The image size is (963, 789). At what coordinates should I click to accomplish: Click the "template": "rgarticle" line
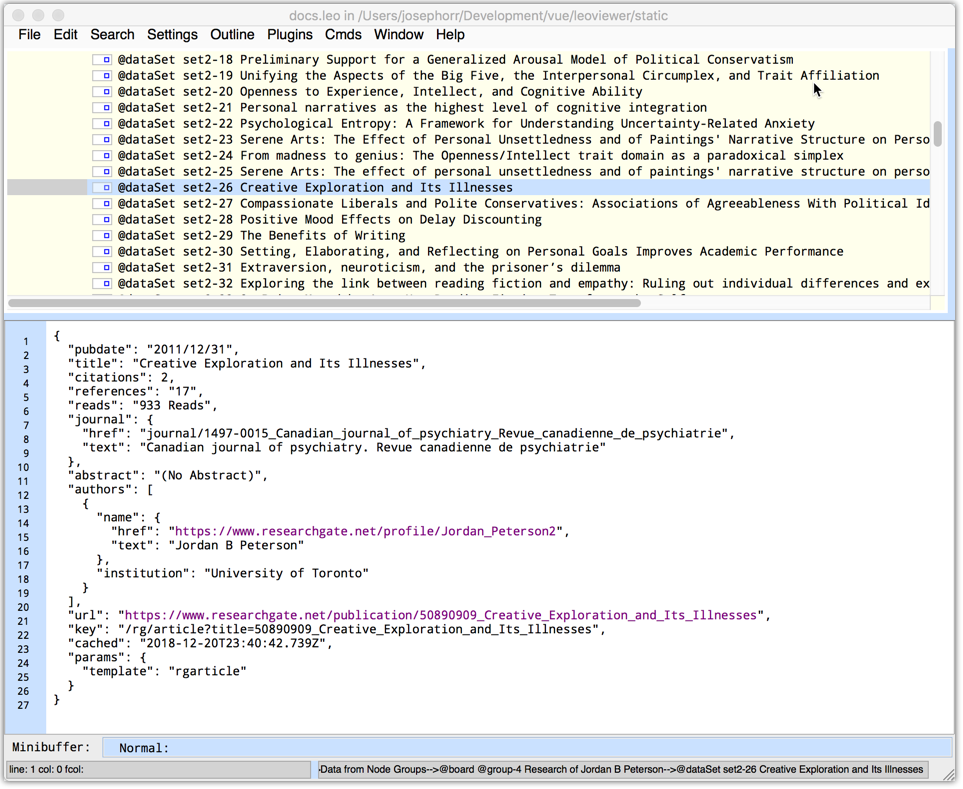164,671
